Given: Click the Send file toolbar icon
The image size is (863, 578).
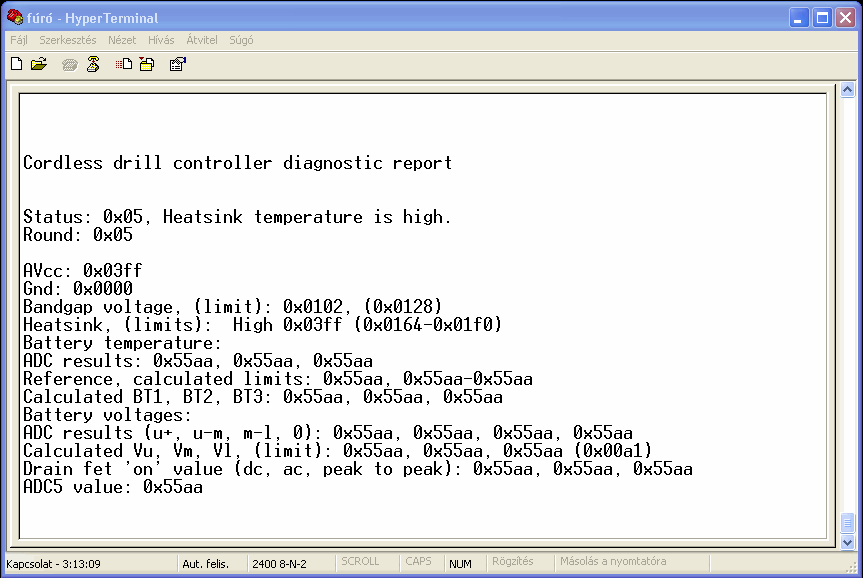Looking at the screenshot, I should 124,64.
